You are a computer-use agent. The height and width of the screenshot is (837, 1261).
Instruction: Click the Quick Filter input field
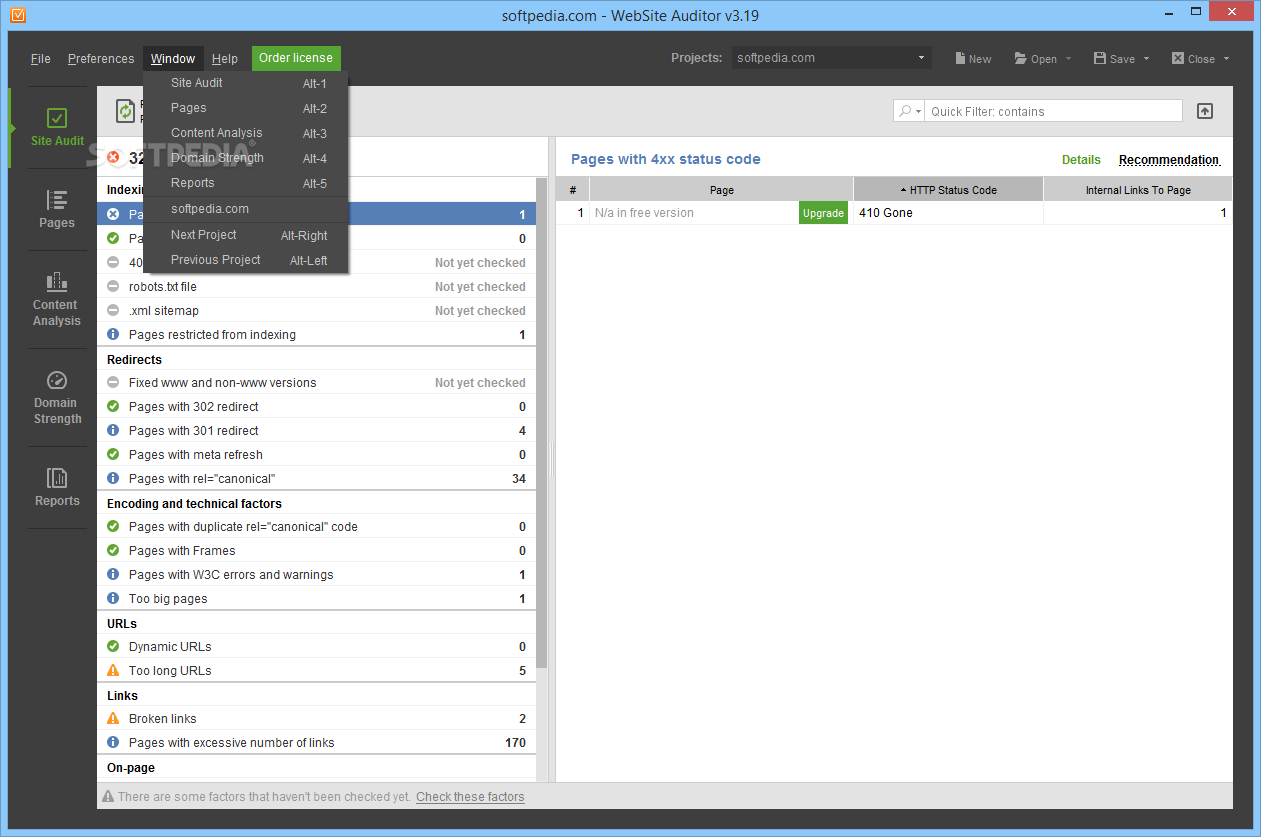tap(1053, 111)
